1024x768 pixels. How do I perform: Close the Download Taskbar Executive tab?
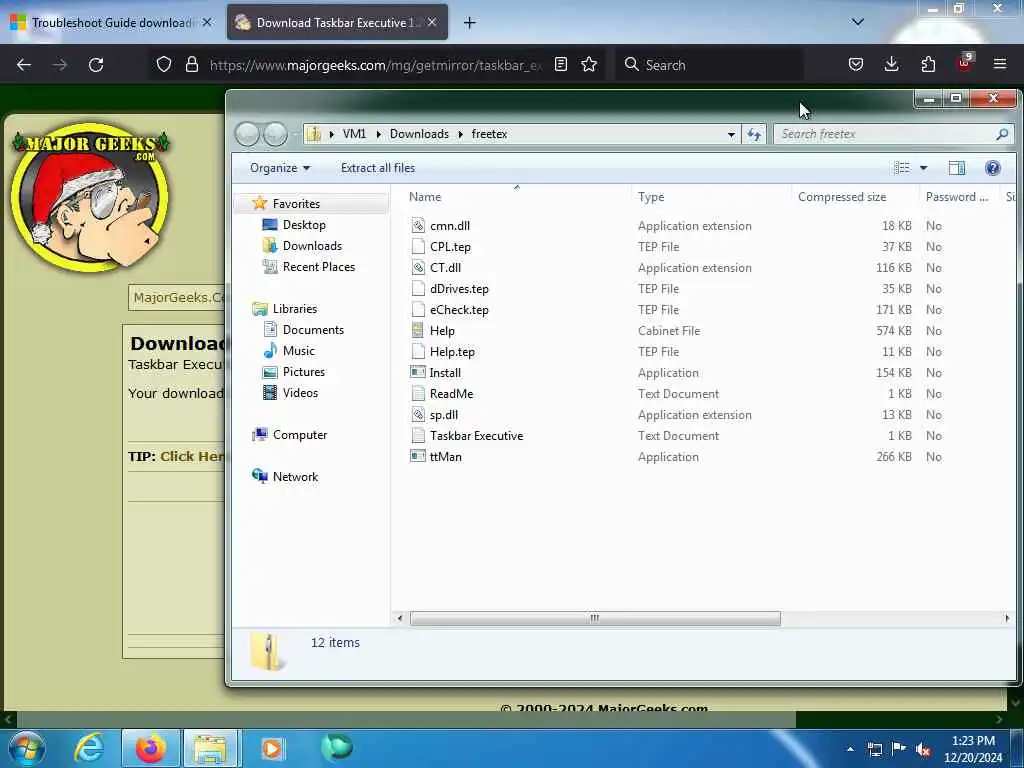click(x=432, y=22)
